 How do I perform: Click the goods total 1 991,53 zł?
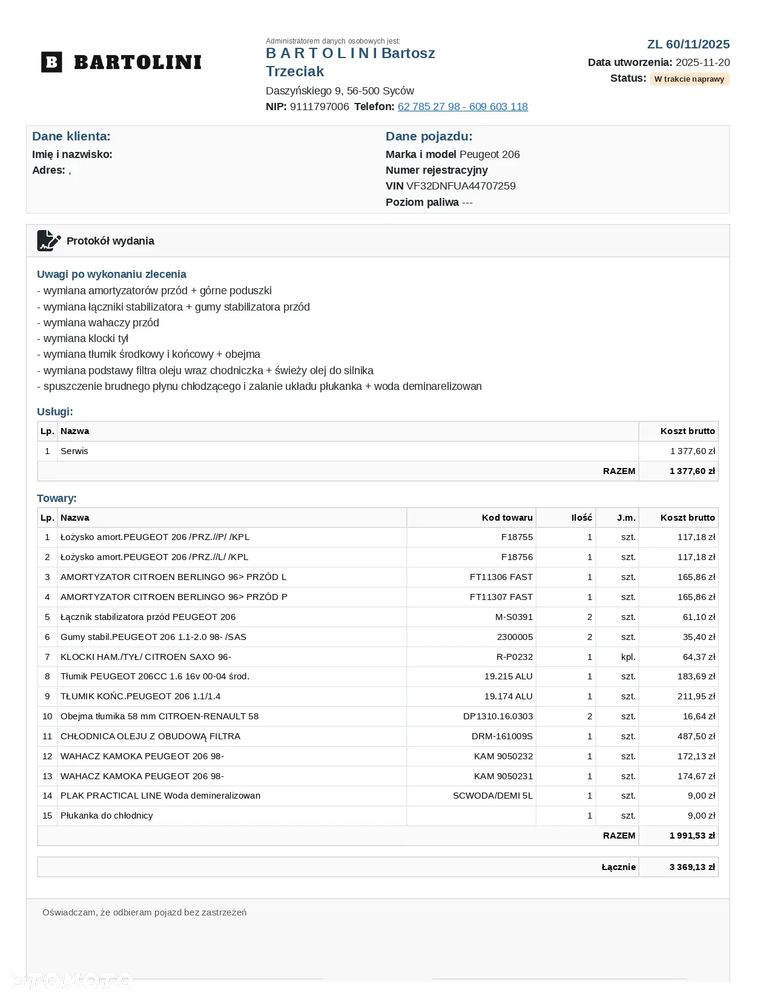click(x=692, y=836)
